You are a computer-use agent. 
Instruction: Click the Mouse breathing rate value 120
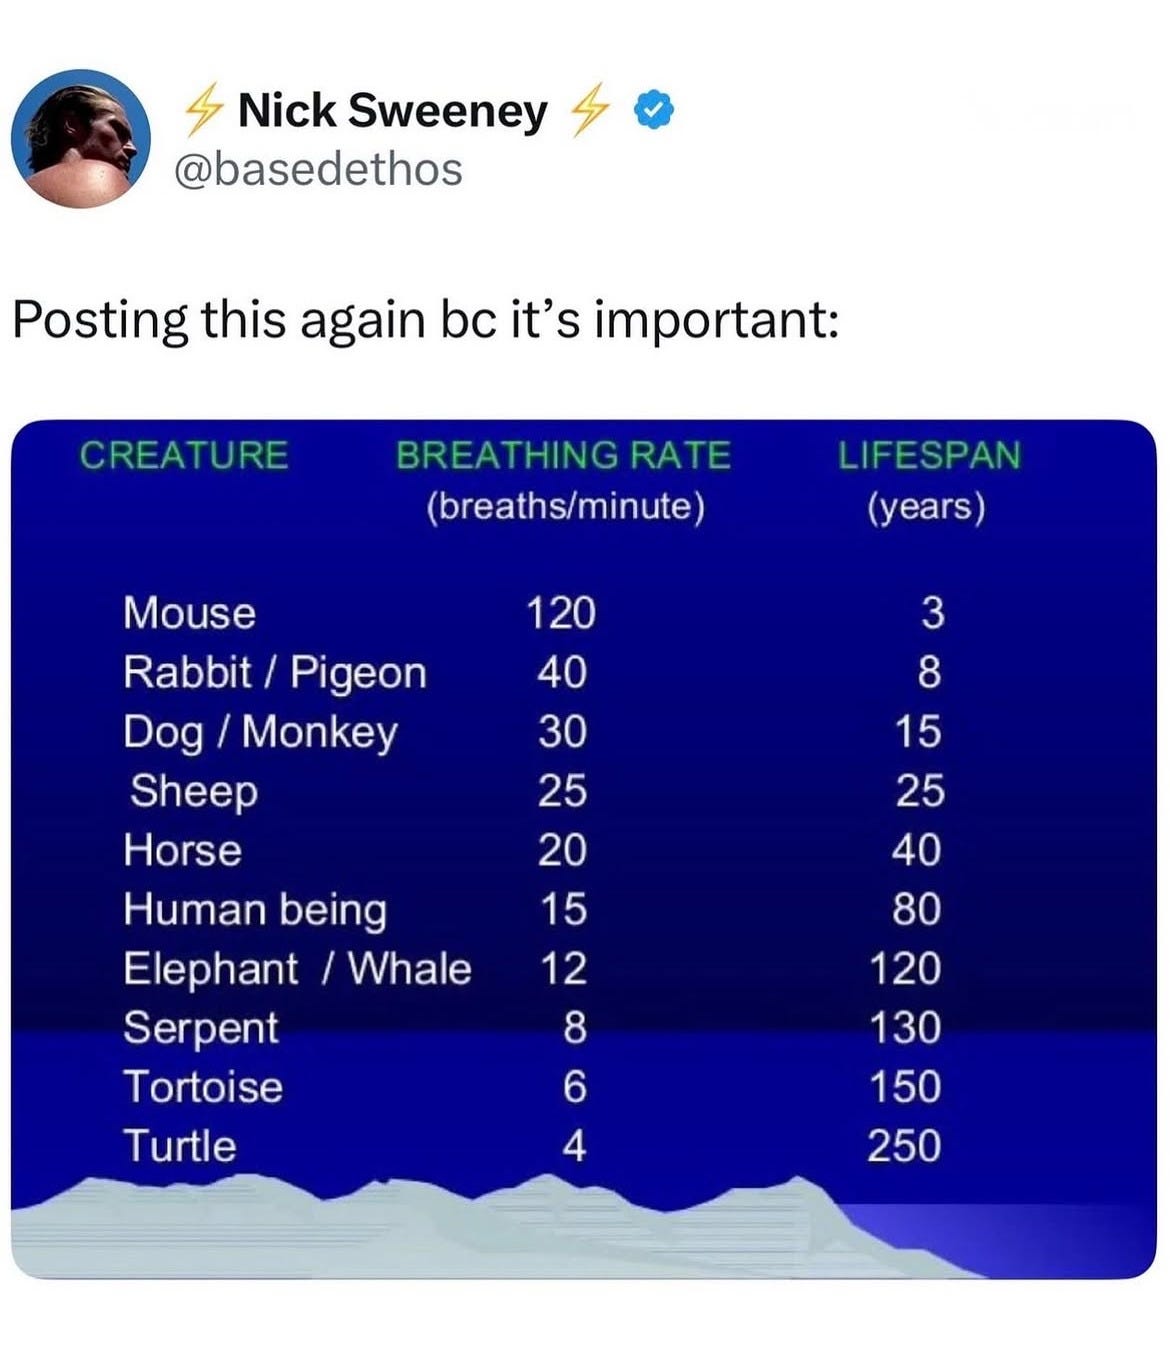tap(561, 613)
